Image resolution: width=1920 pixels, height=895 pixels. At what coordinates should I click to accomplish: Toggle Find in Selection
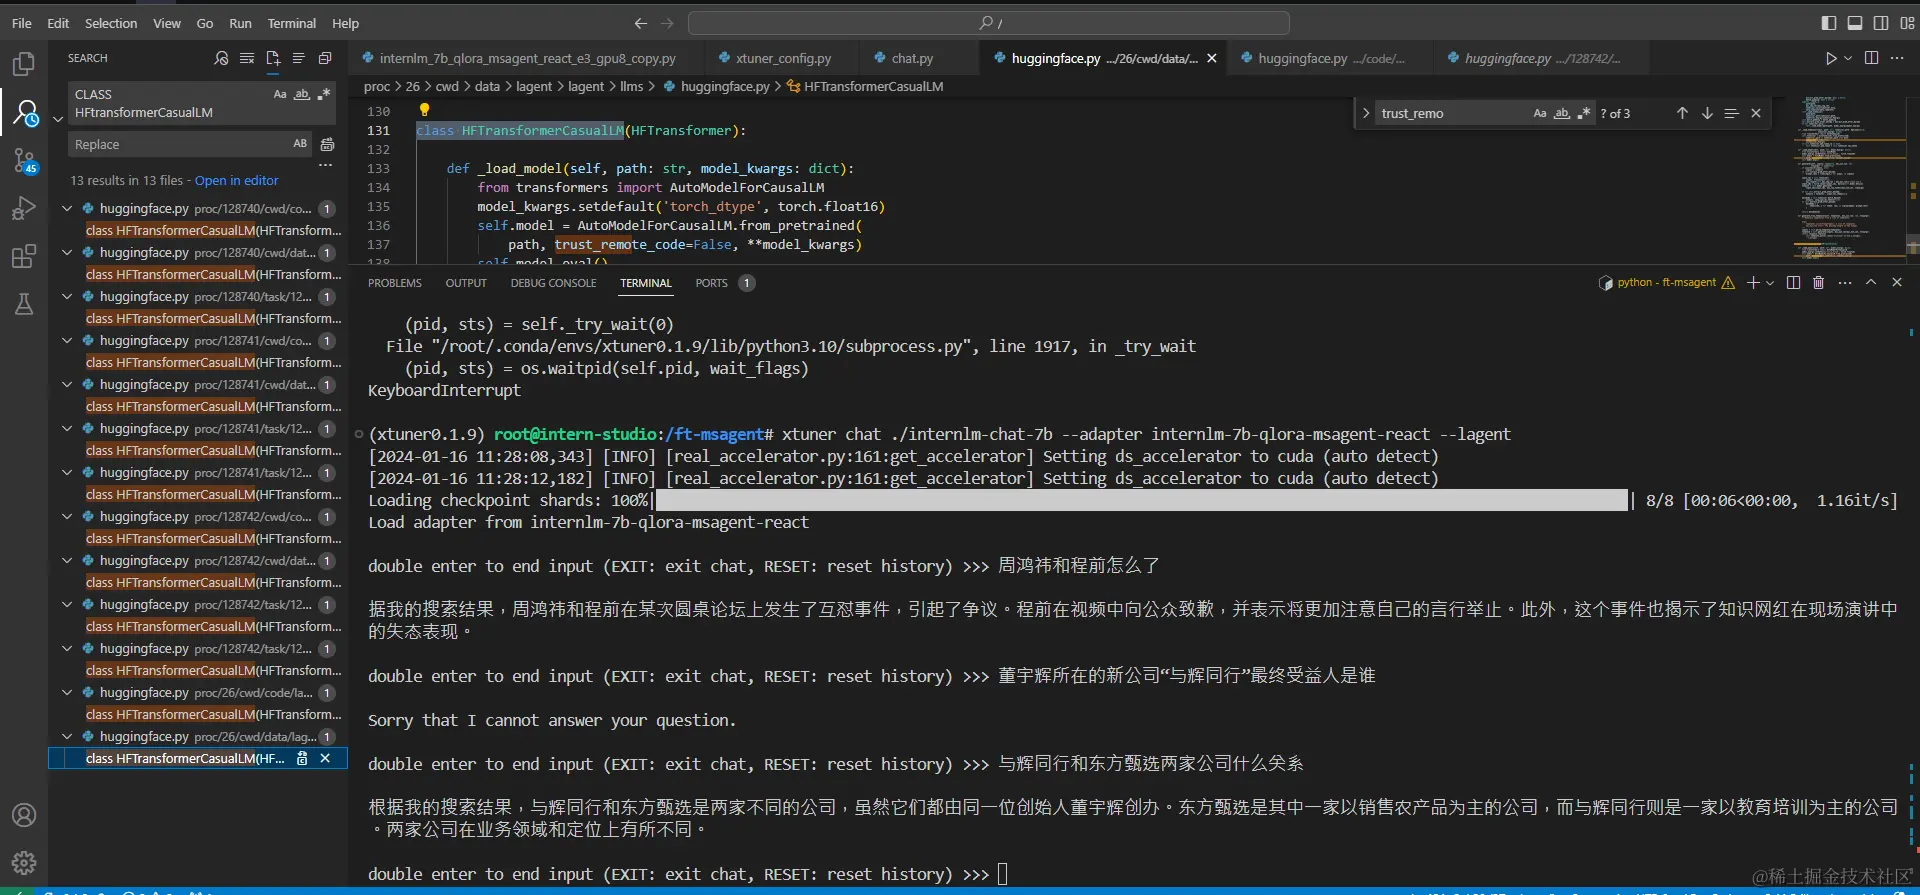1732,113
